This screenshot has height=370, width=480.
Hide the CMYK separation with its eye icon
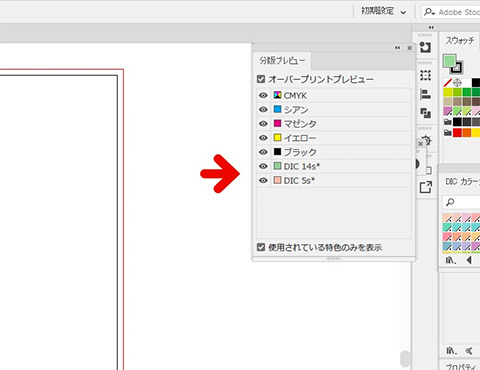point(263,95)
